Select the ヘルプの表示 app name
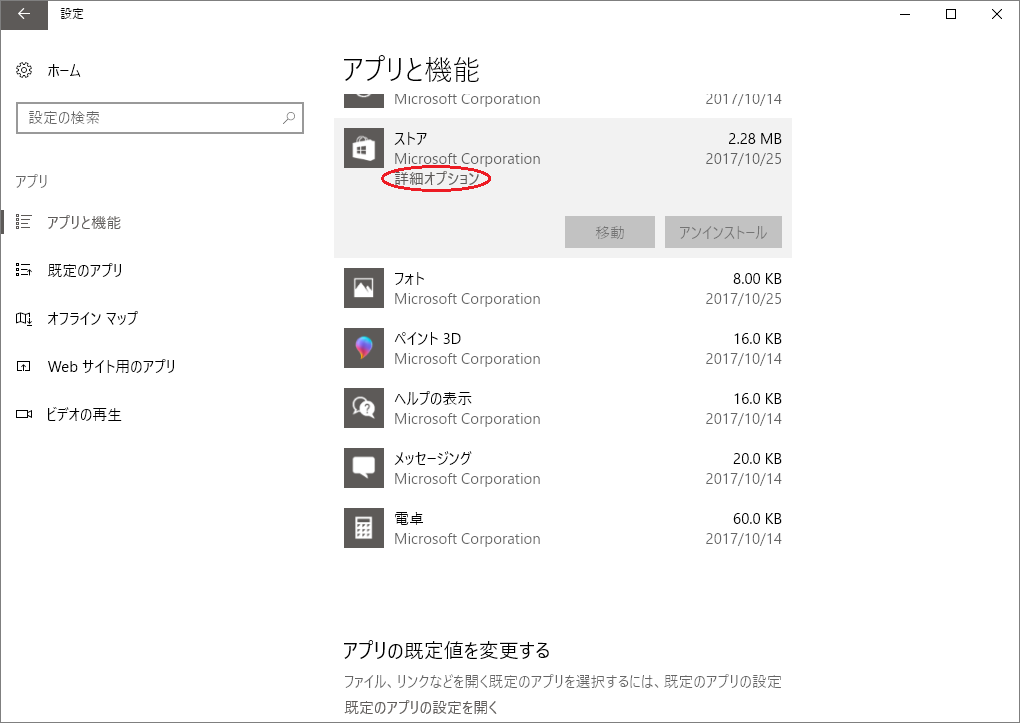 coord(433,398)
